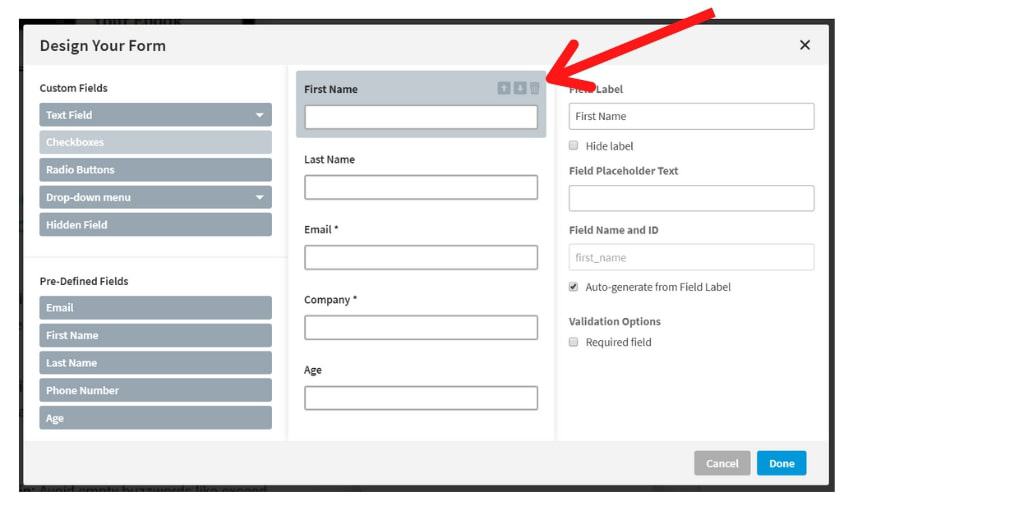The width and height of the screenshot is (1024, 512).
Task: Edit the Field Label text box
Action: click(692, 116)
